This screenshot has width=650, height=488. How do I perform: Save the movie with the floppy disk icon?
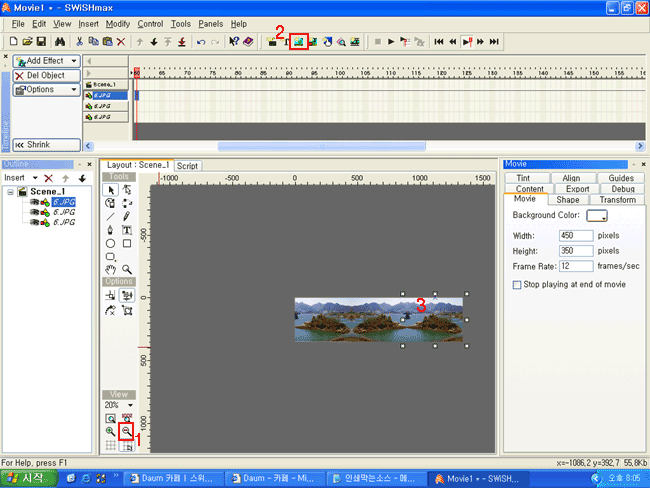[x=41, y=41]
